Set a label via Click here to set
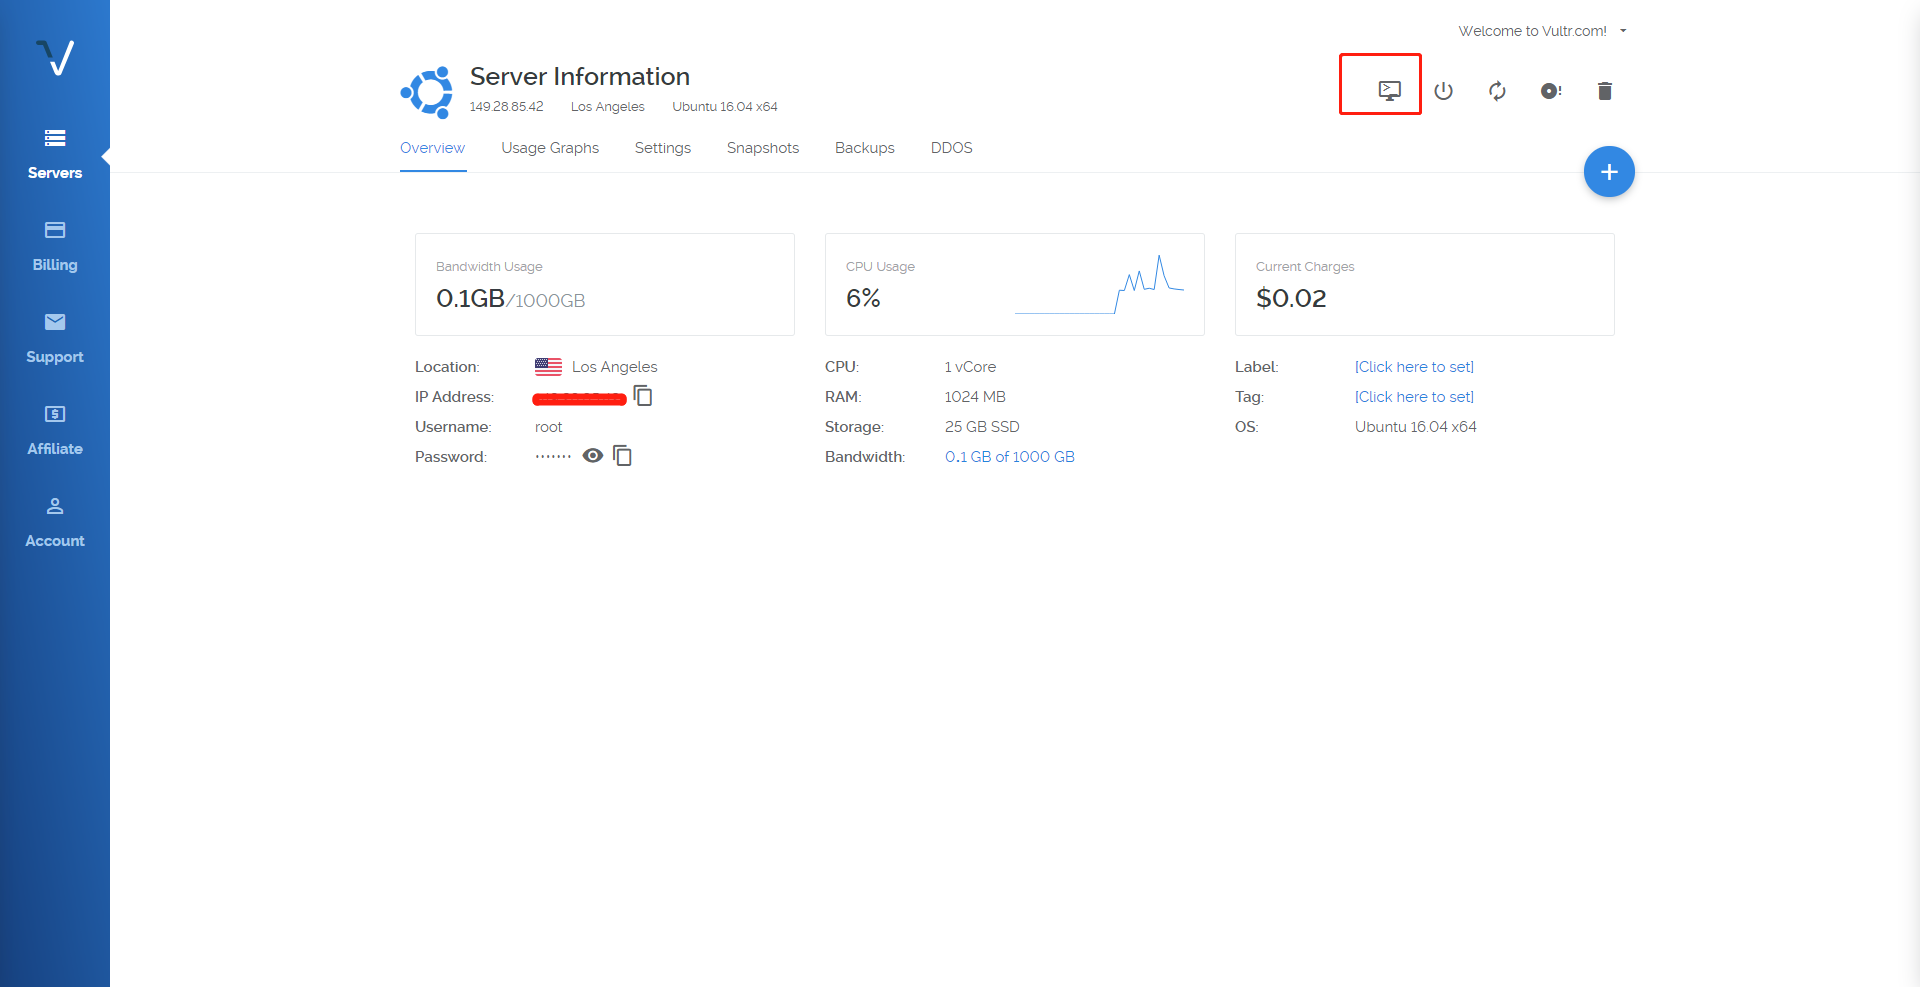This screenshot has height=987, width=1920. pyautogui.click(x=1413, y=367)
